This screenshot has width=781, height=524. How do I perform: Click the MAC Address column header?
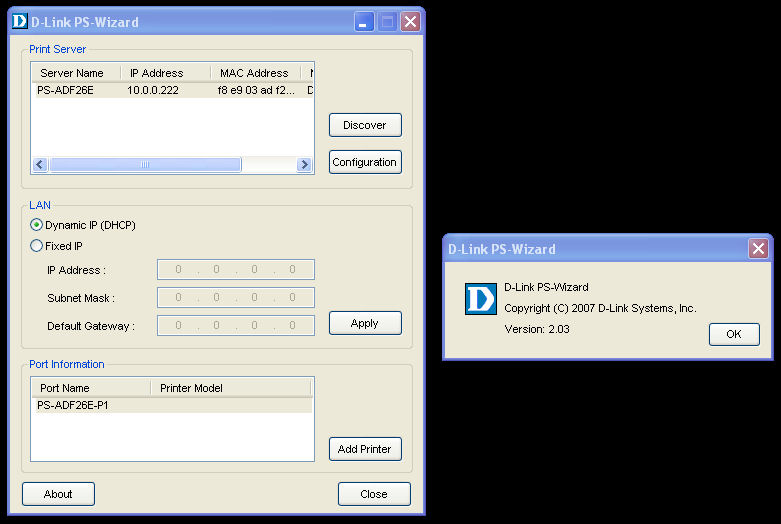[x=254, y=73]
